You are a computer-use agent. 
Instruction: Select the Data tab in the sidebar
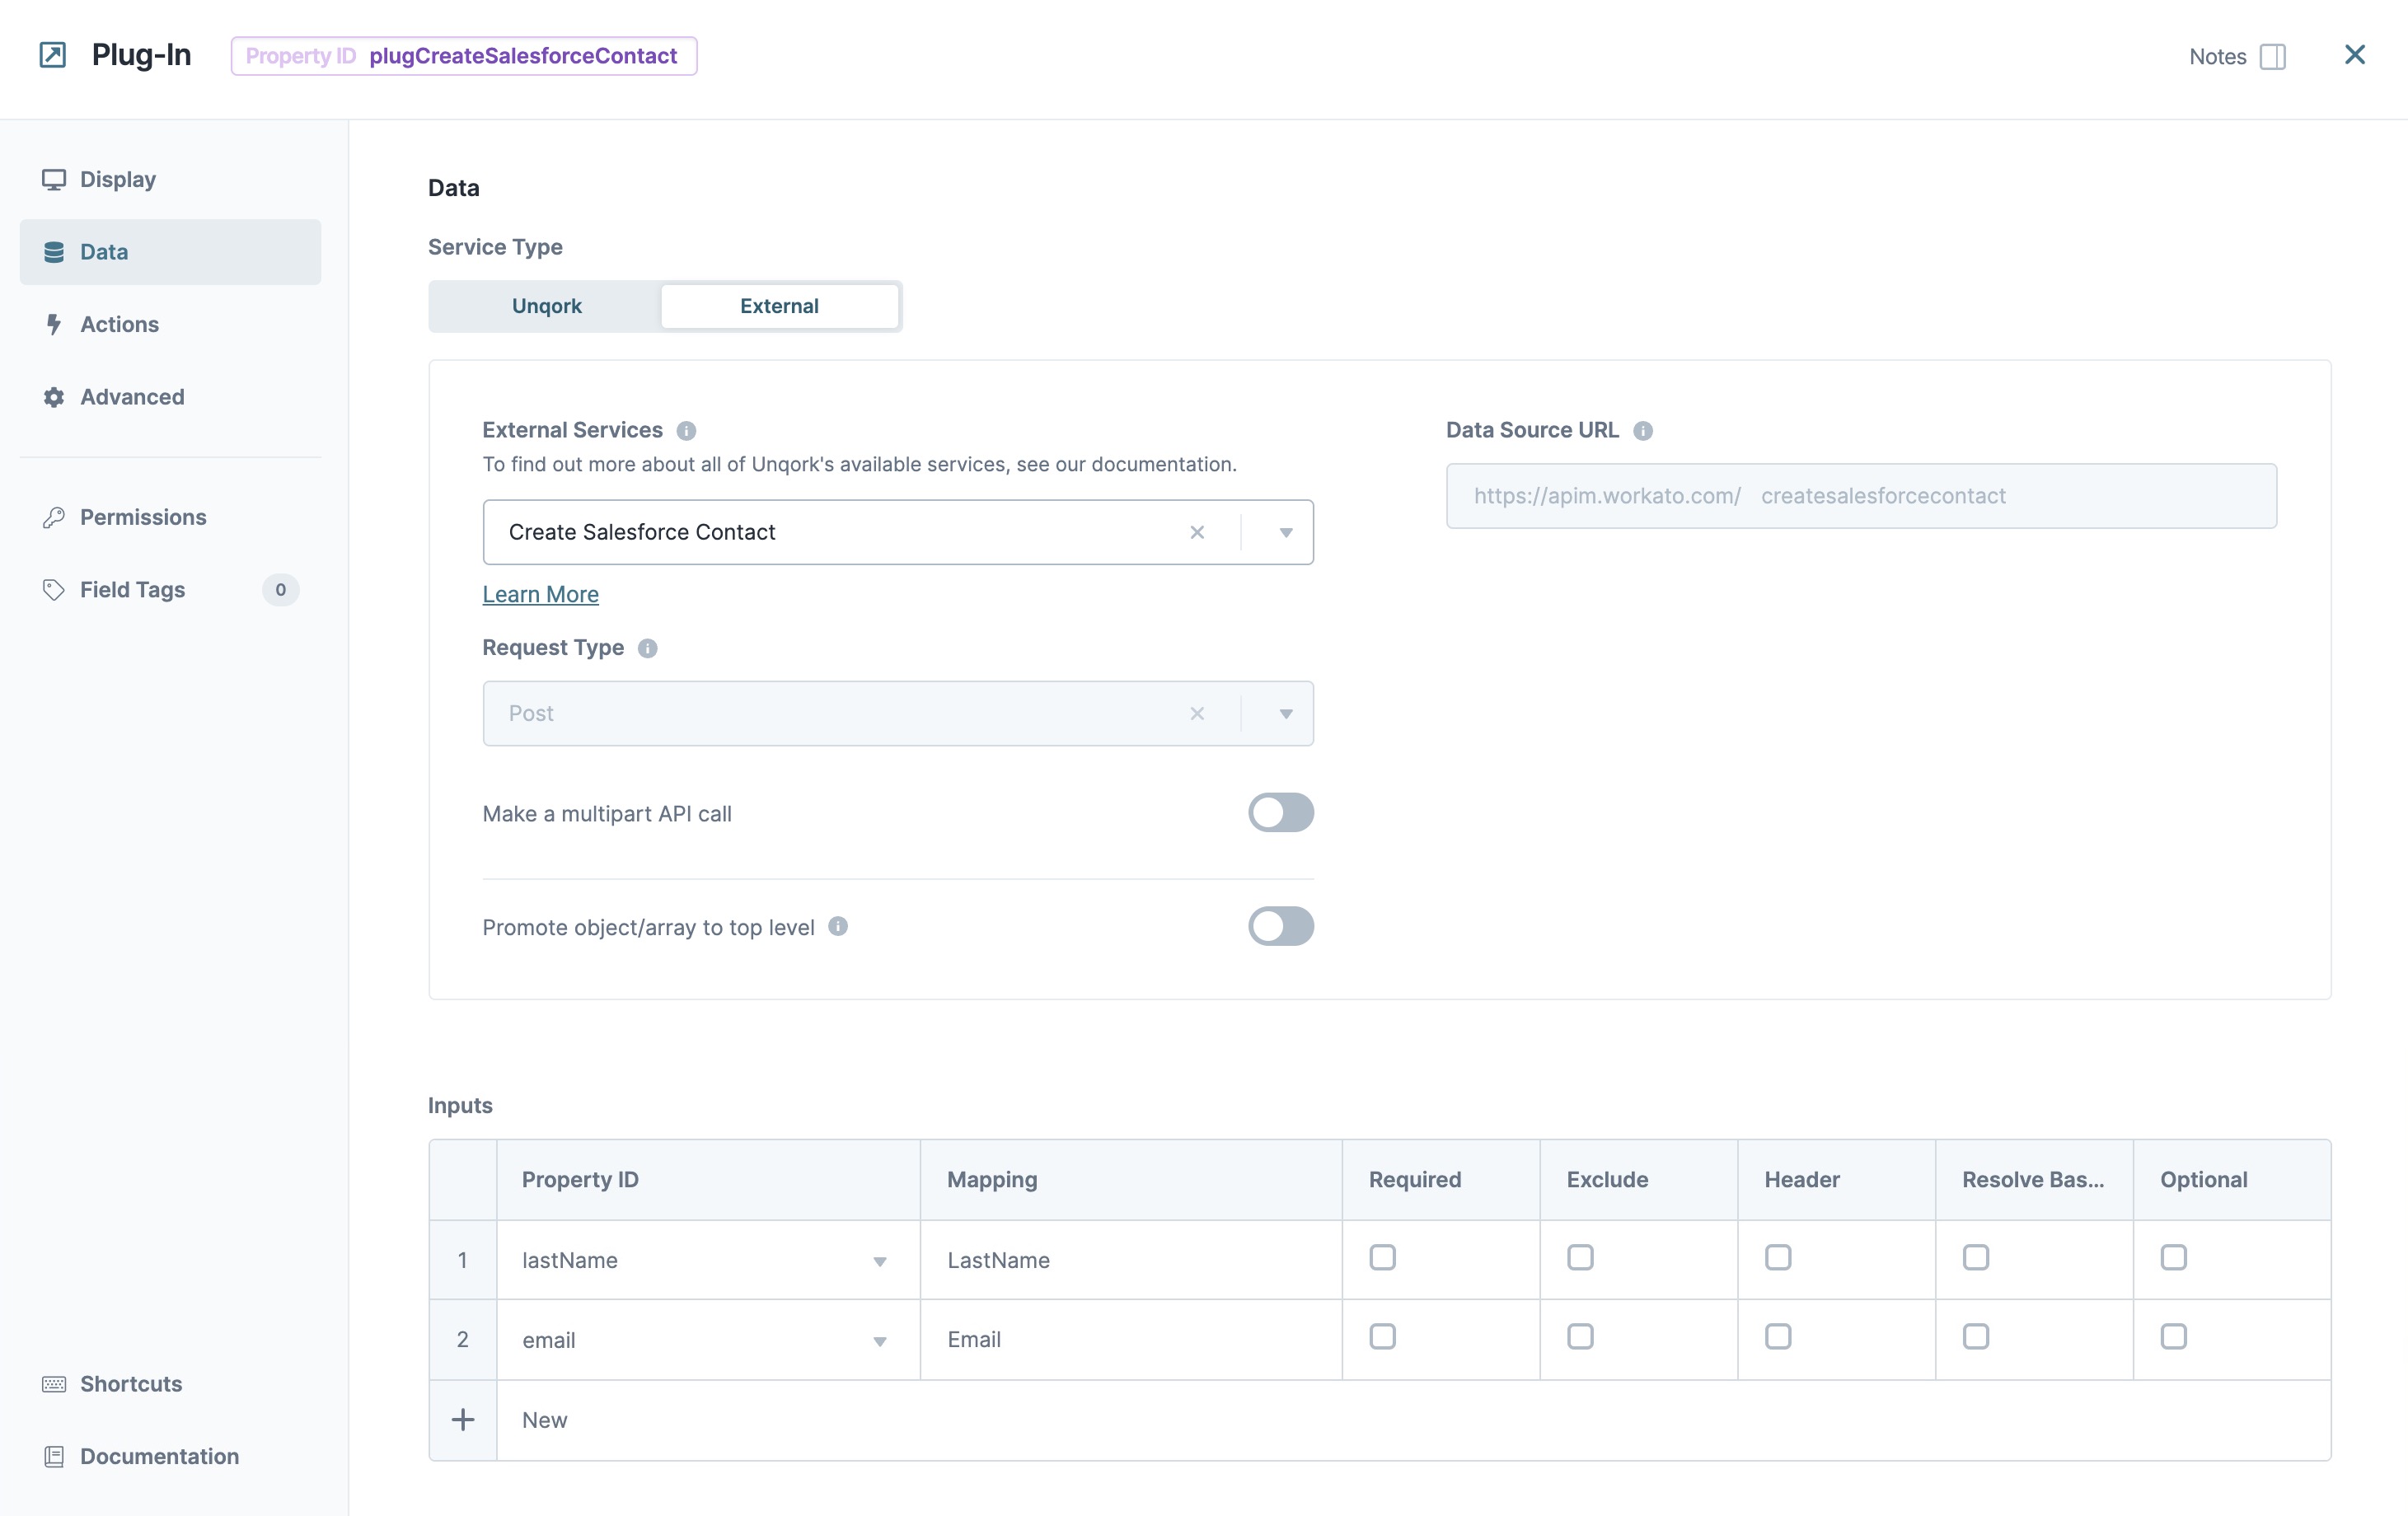click(170, 252)
